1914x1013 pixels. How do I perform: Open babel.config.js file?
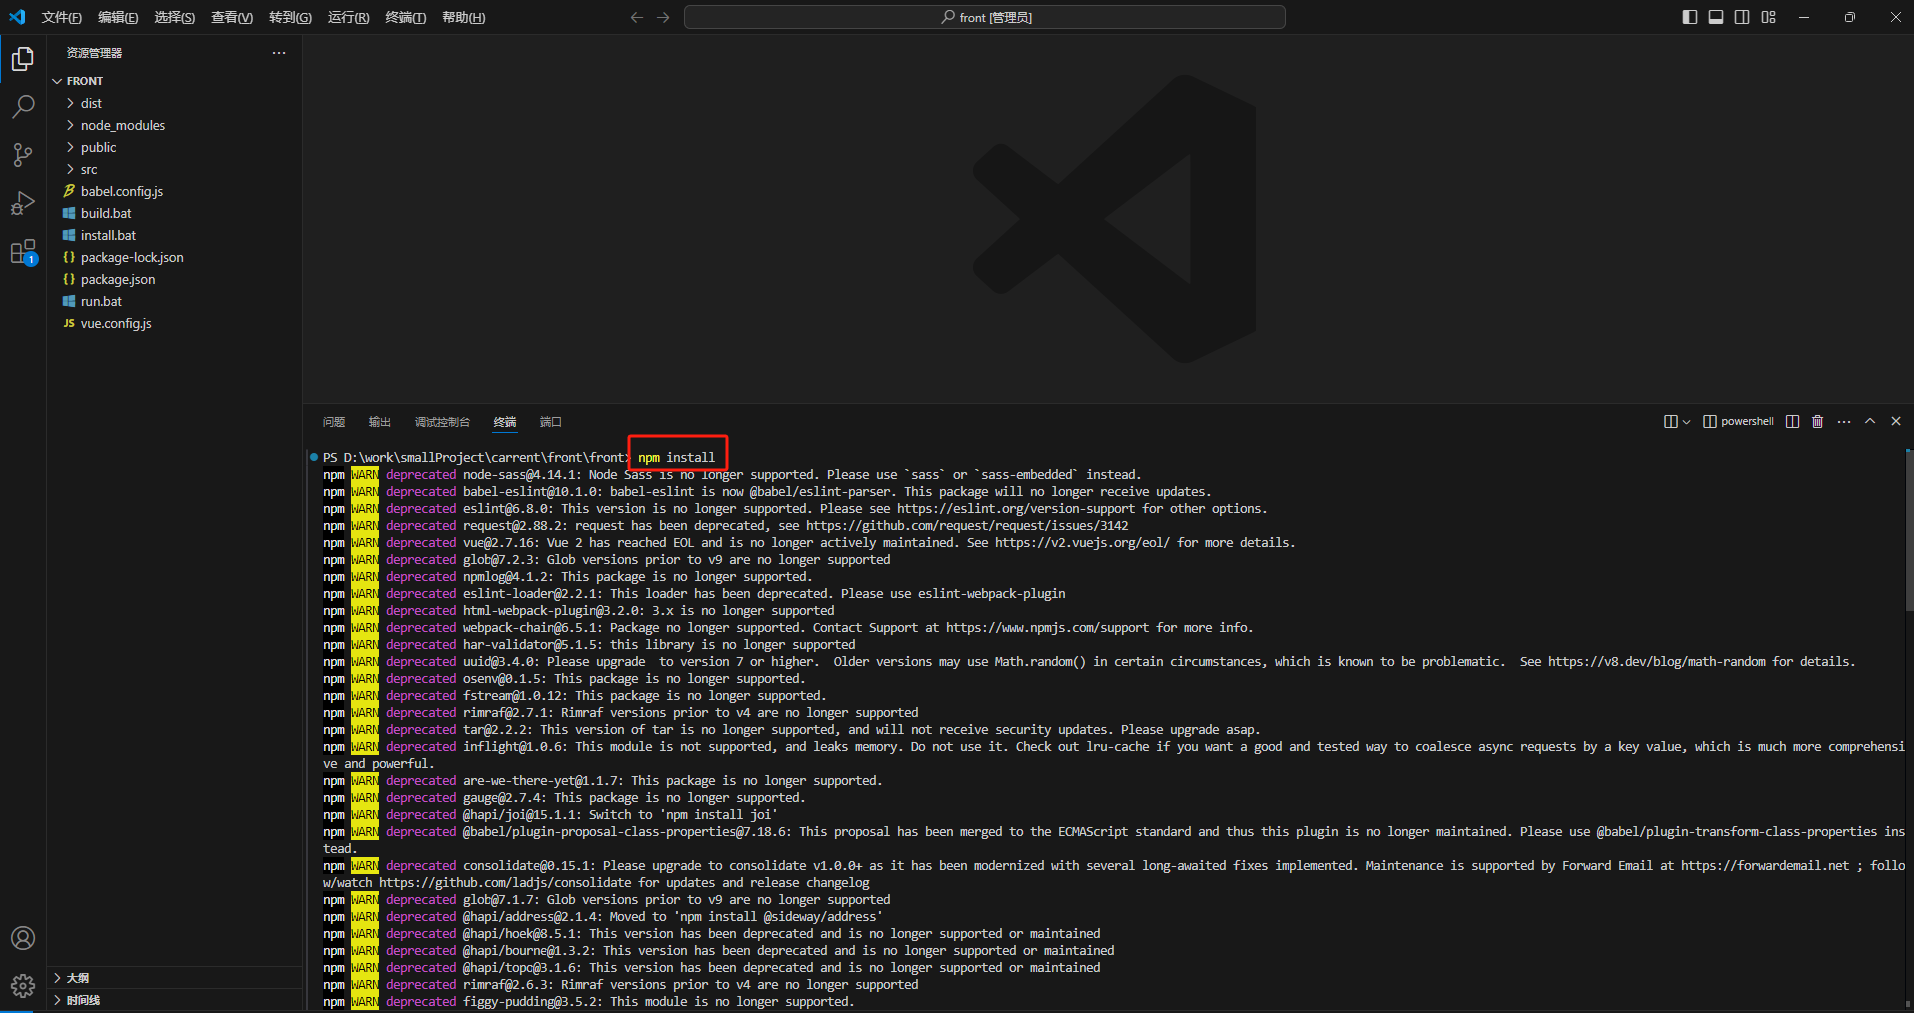coord(122,191)
